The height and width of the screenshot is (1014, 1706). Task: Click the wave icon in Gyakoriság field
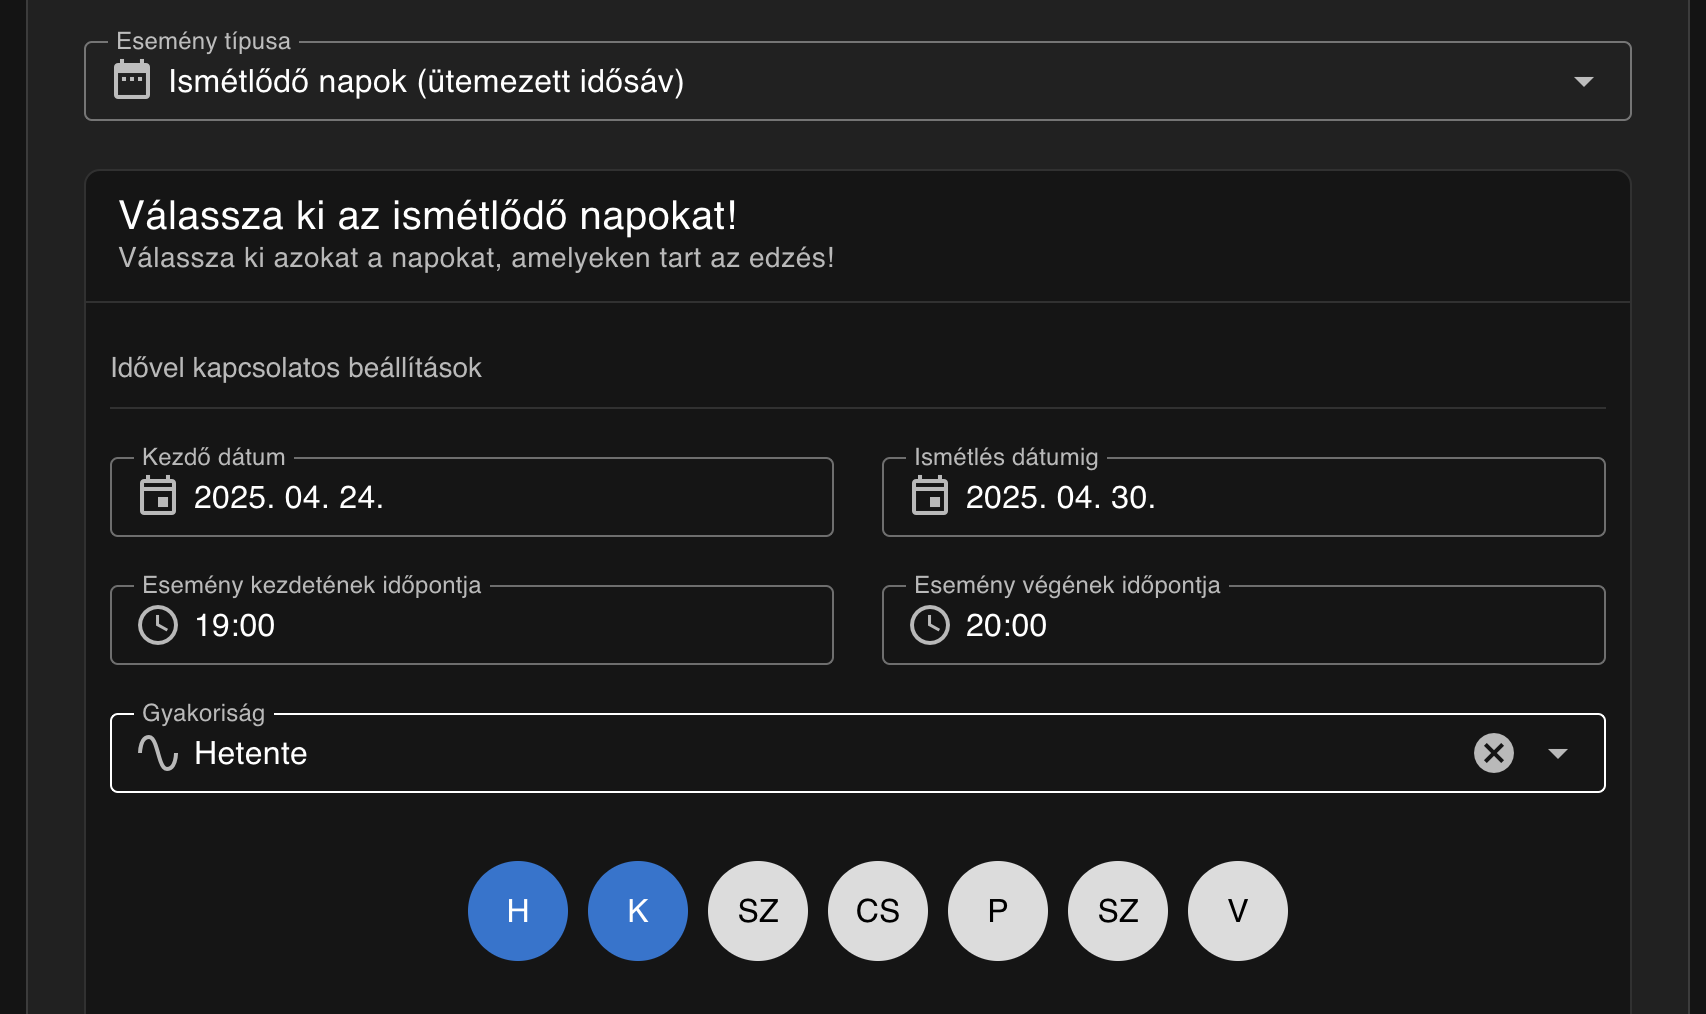(158, 753)
